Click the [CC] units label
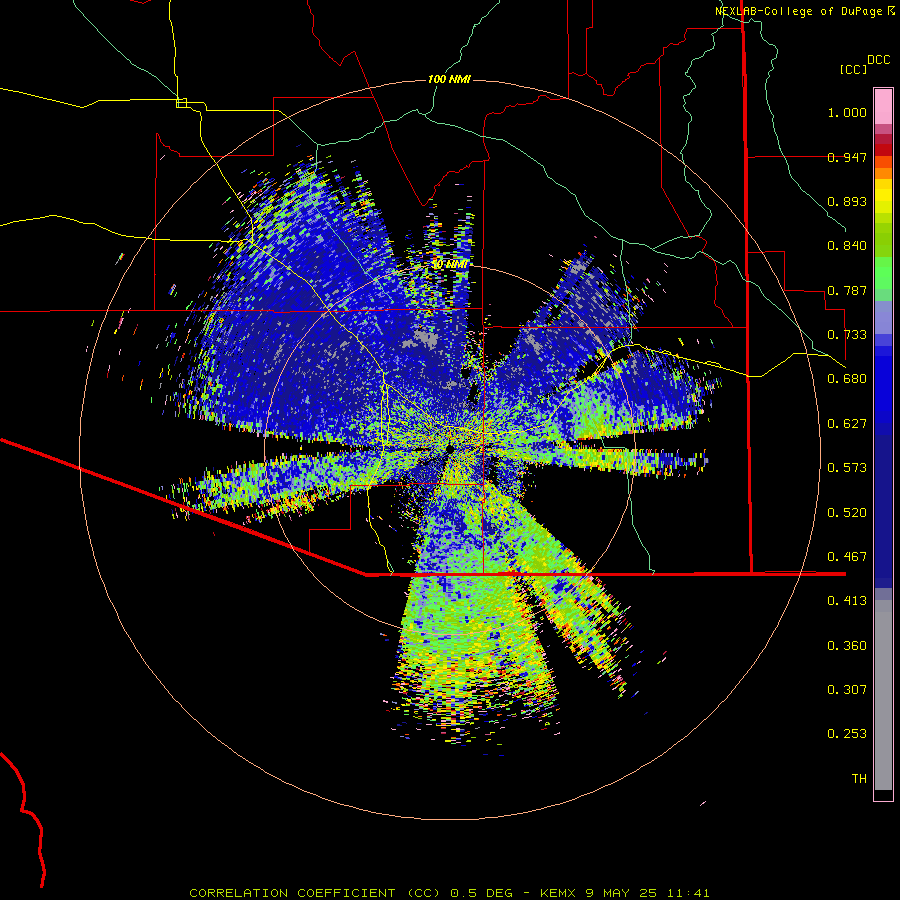Screen dimensions: 900x900 click(854, 69)
